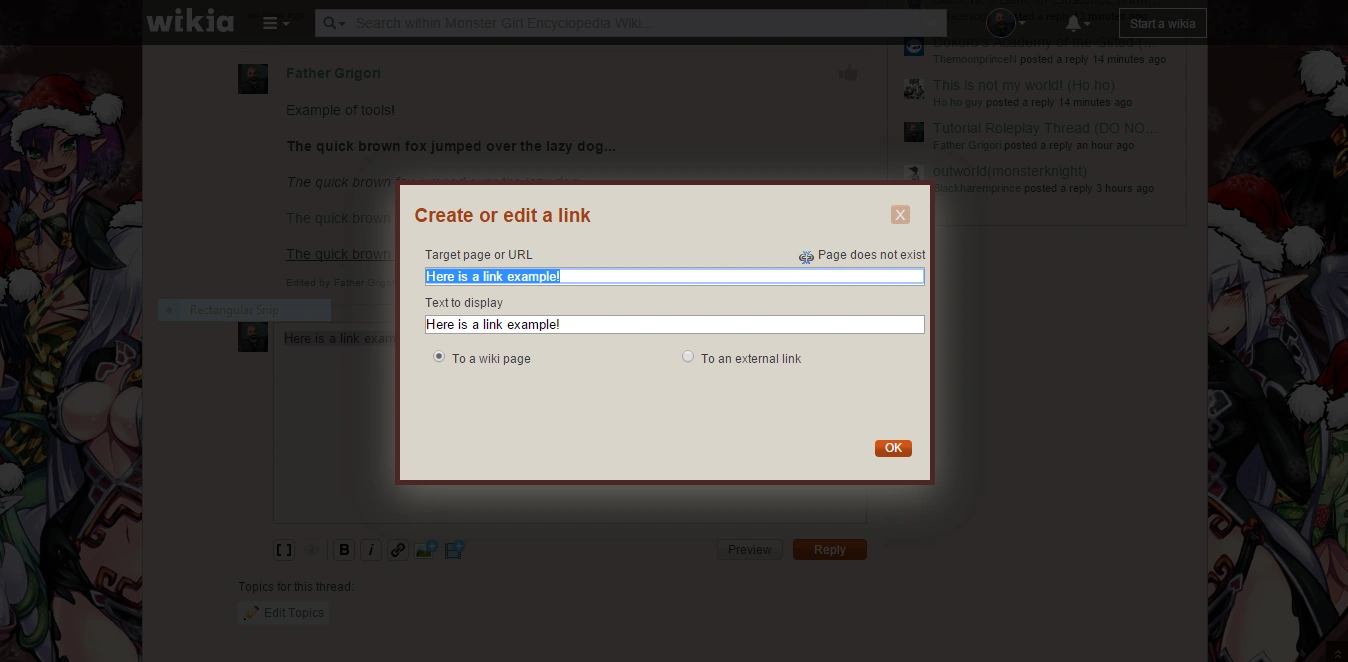Open the user avatar account dropdown
The image size is (1348, 662).
[1006, 23]
